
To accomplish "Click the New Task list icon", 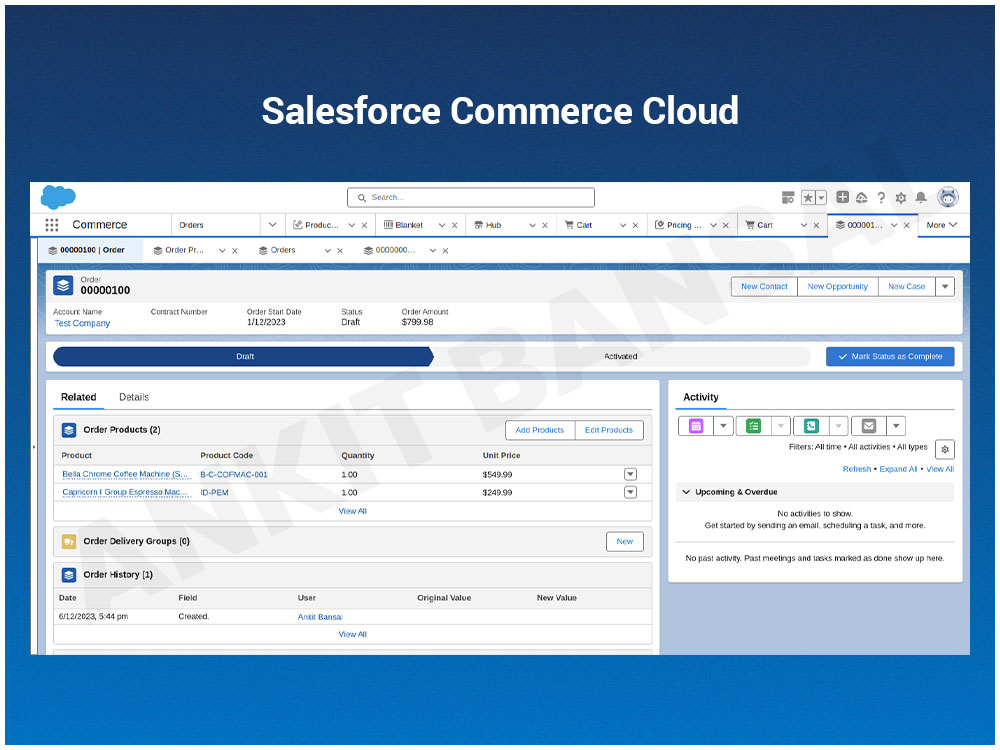I will point(753,425).
